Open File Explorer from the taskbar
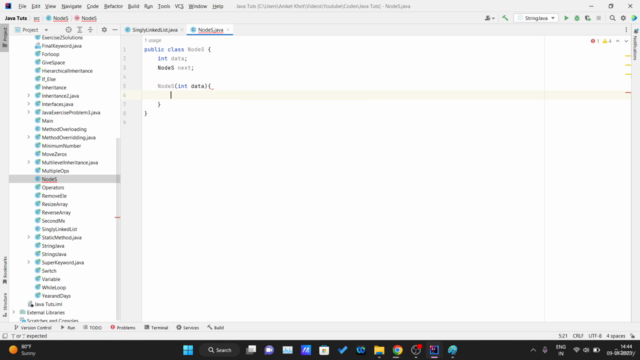The image size is (640, 360). point(379,350)
